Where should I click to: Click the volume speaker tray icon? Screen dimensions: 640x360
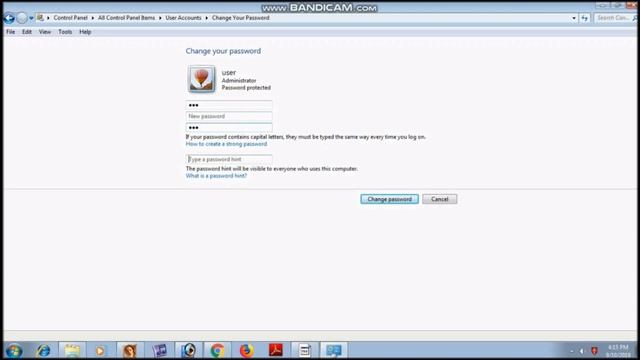point(582,351)
